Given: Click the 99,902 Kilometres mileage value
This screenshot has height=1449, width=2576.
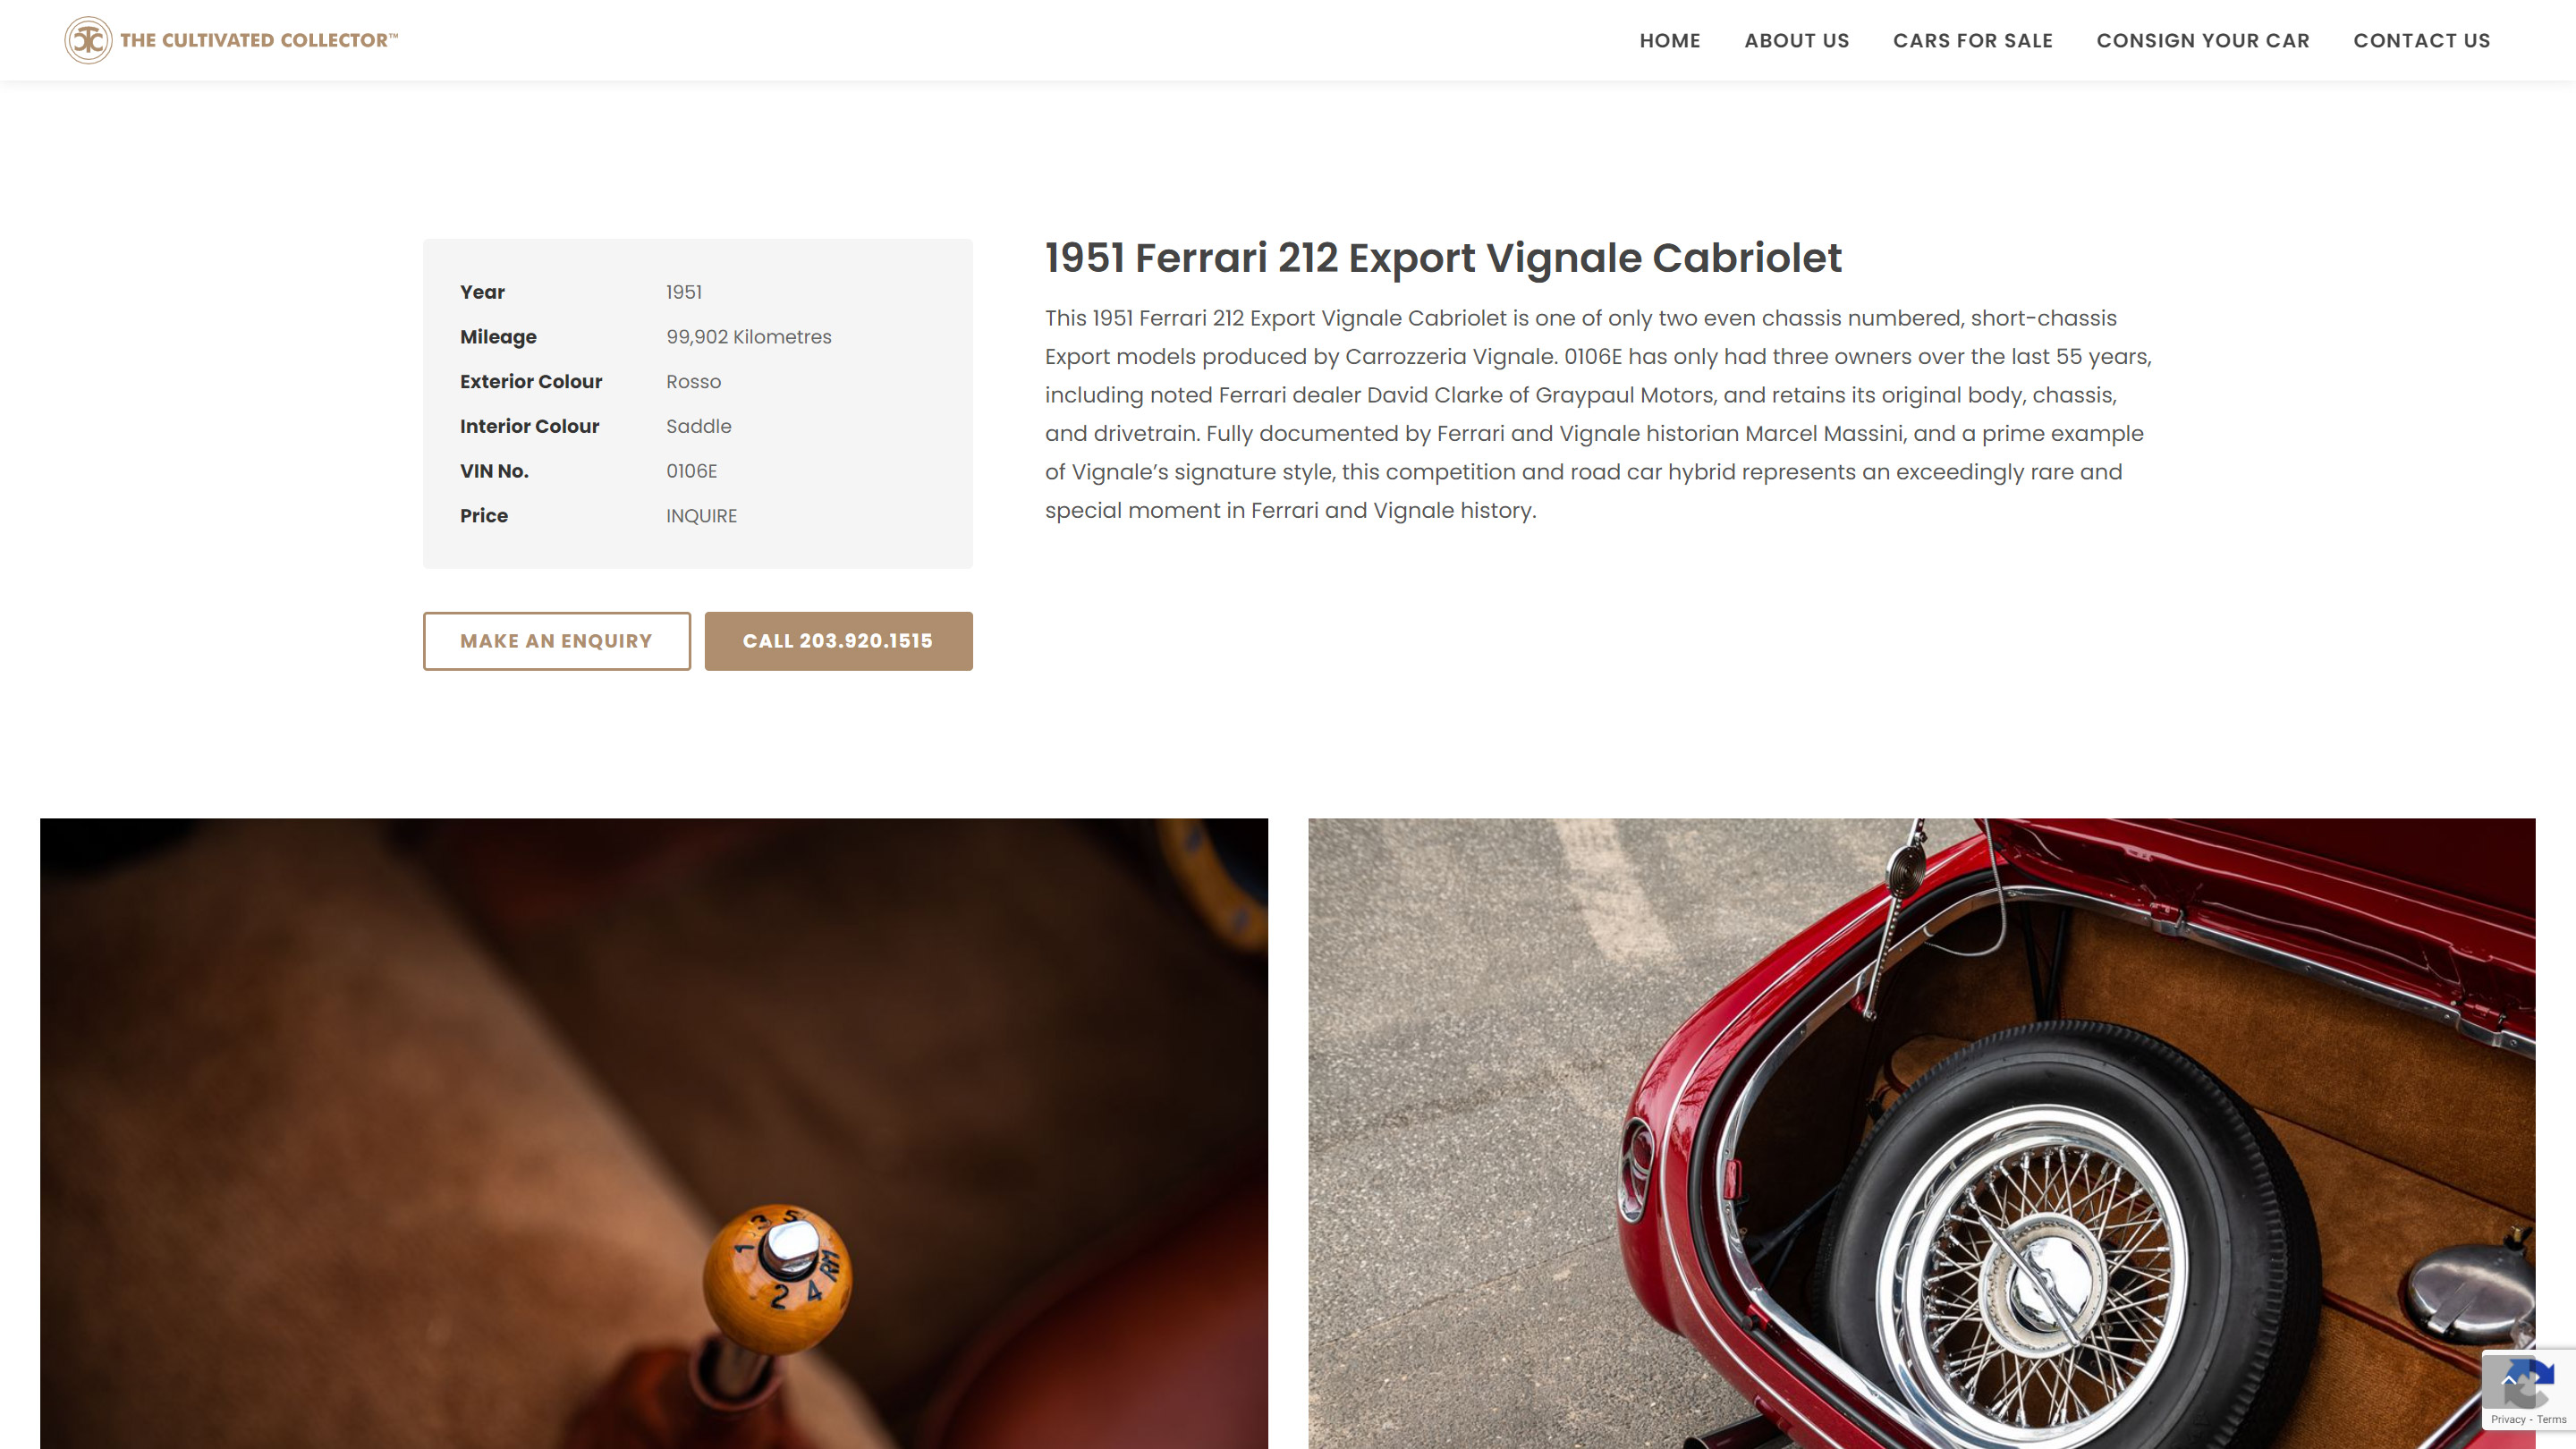Looking at the screenshot, I should (x=748, y=337).
